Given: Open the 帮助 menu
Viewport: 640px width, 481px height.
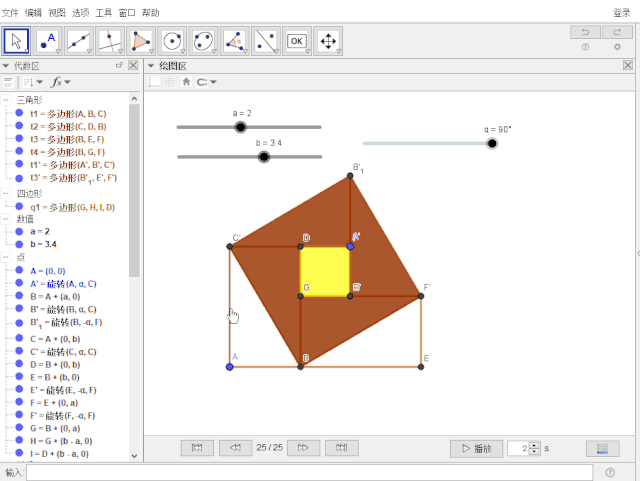Looking at the screenshot, I should coord(151,13).
